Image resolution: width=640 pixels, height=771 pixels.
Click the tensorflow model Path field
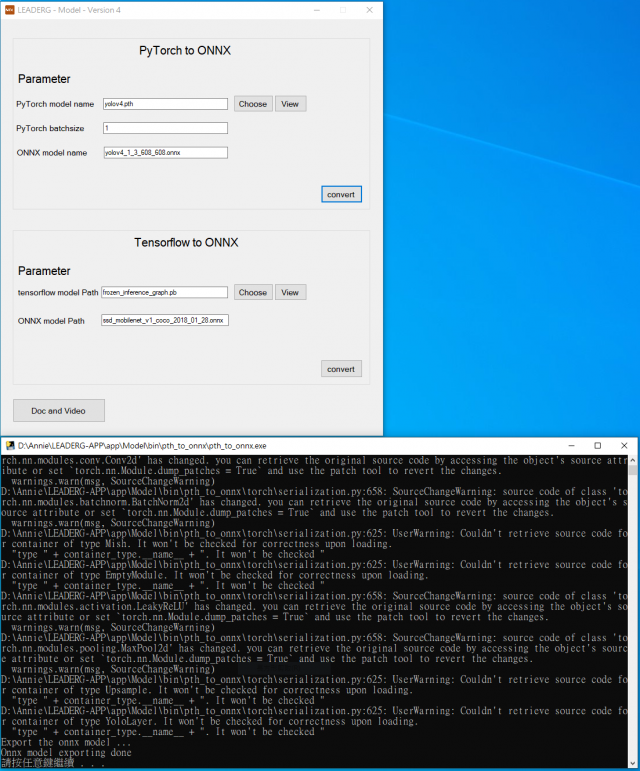(x=165, y=293)
